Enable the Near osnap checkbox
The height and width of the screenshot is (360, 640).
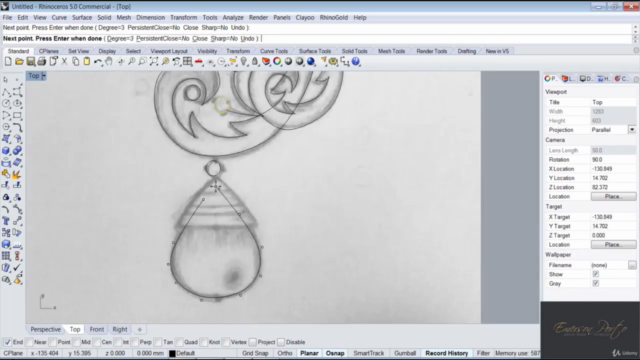[x=29, y=342]
